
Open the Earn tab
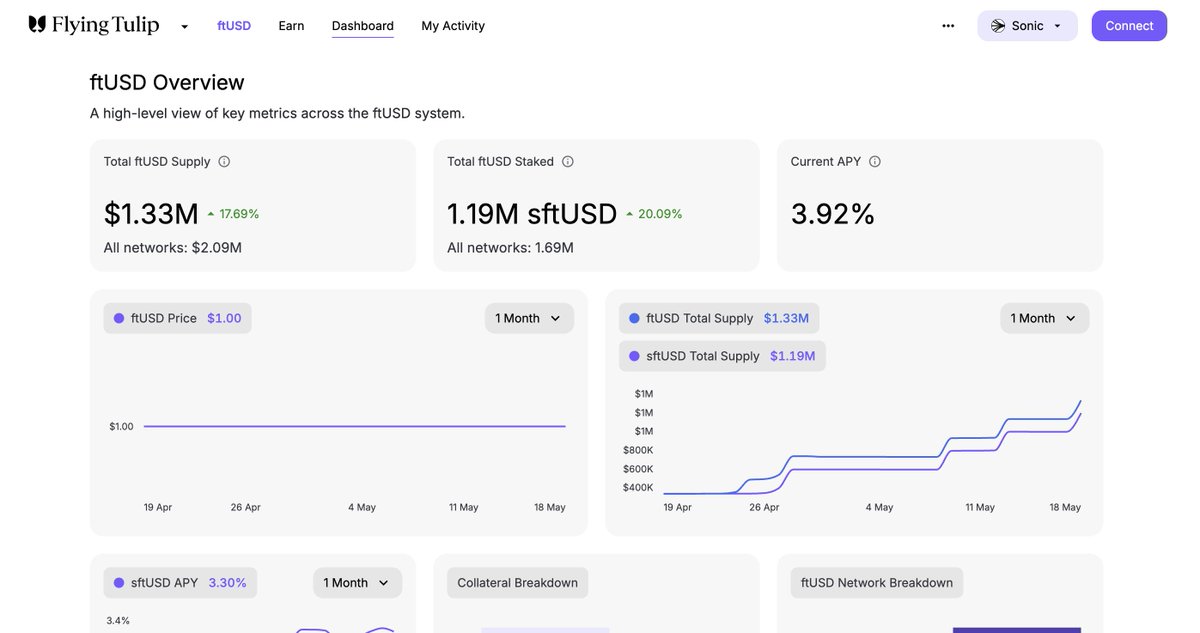click(291, 26)
